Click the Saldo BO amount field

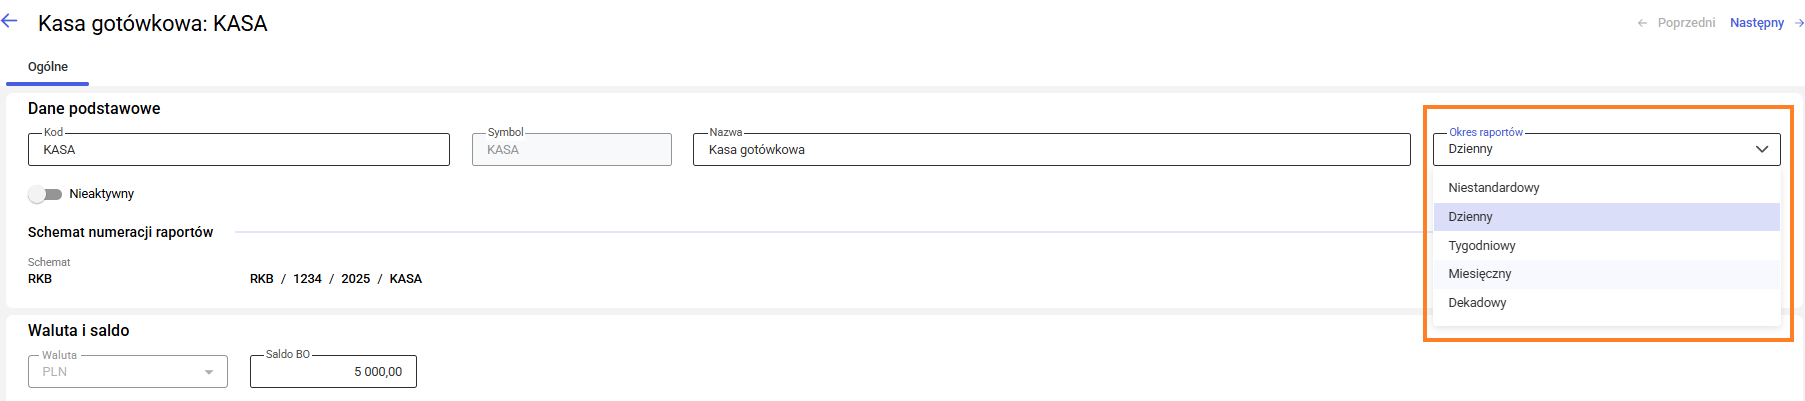click(x=333, y=372)
